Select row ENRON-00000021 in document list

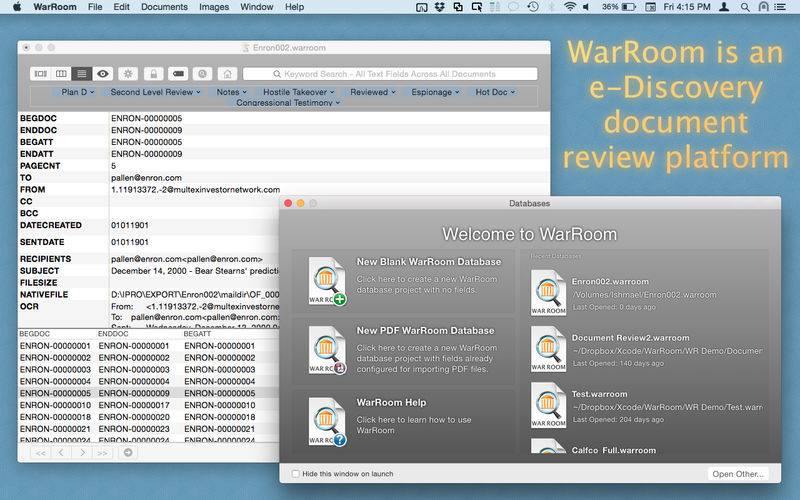(x=148, y=429)
